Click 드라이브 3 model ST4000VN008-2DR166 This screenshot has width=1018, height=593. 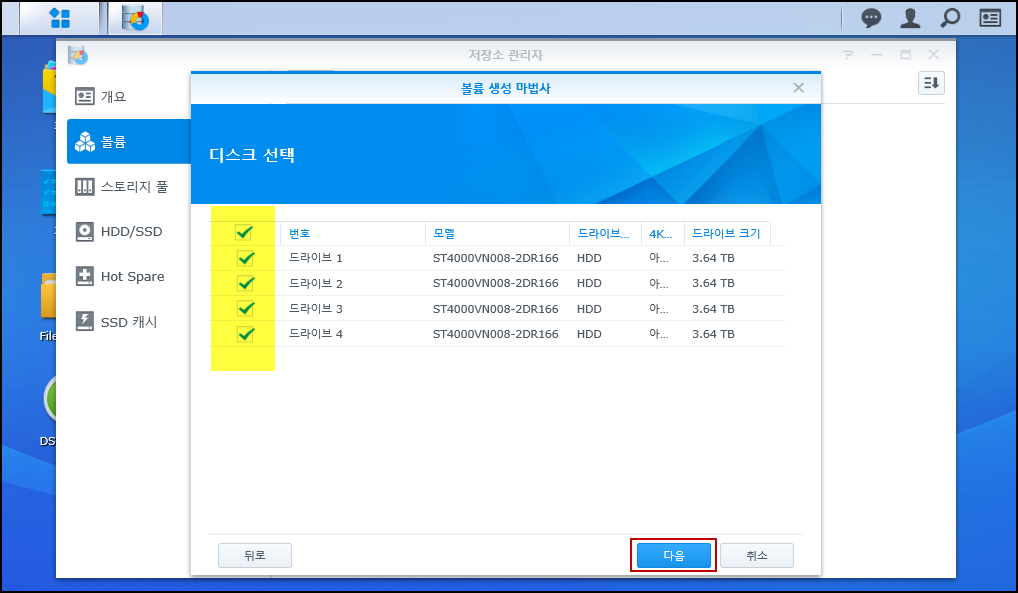pyautogui.click(x=495, y=309)
